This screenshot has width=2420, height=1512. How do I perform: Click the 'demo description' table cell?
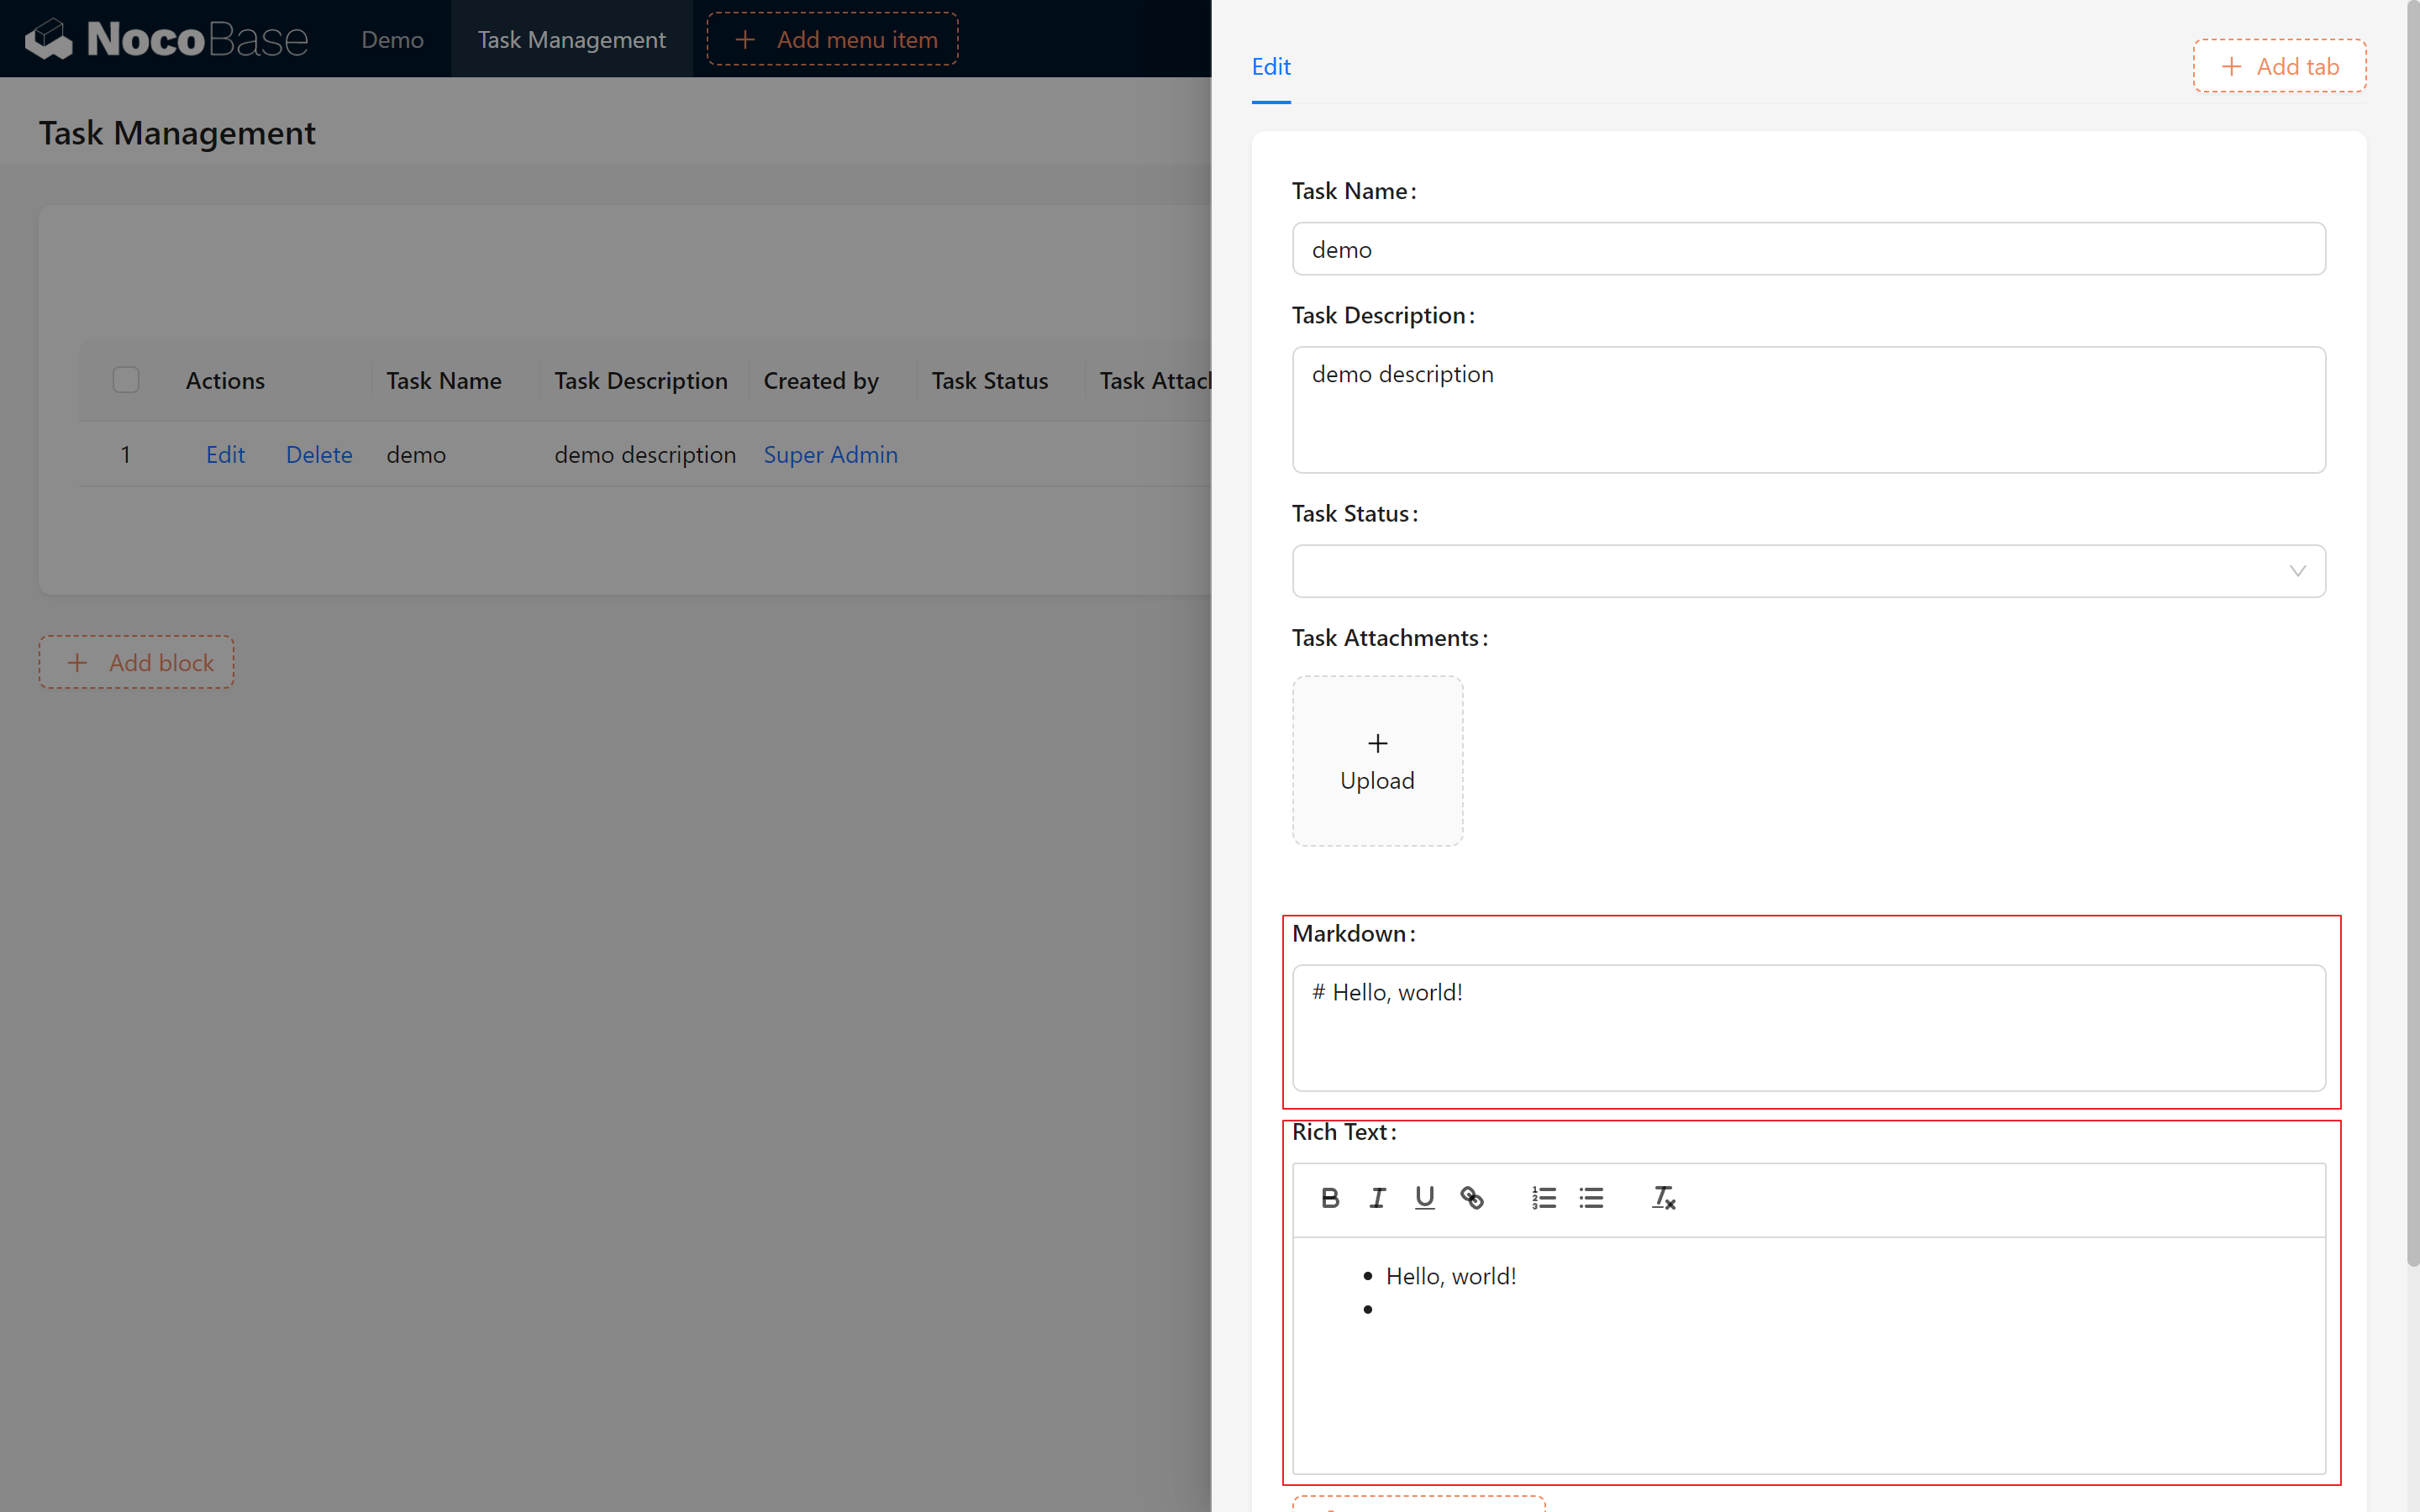coord(645,454)
